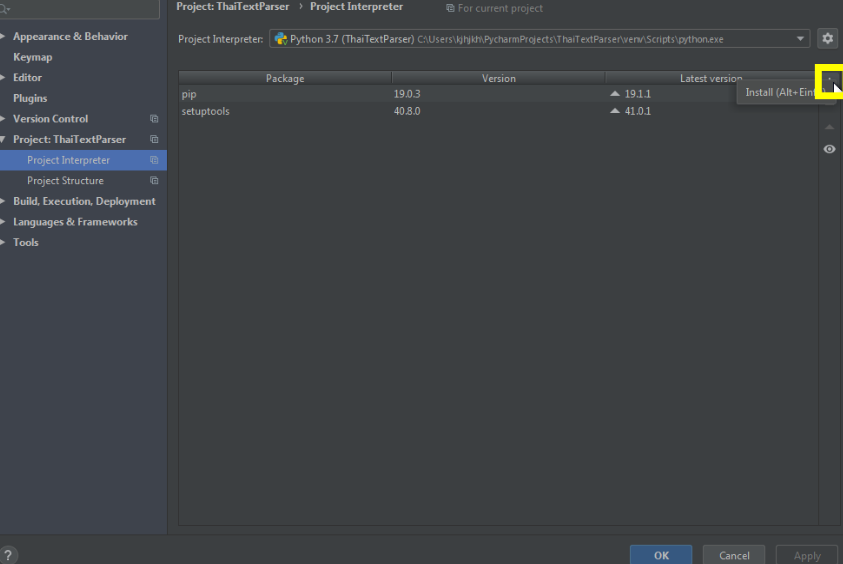Click the update arrow next to 19.1.1

(615, 94)
